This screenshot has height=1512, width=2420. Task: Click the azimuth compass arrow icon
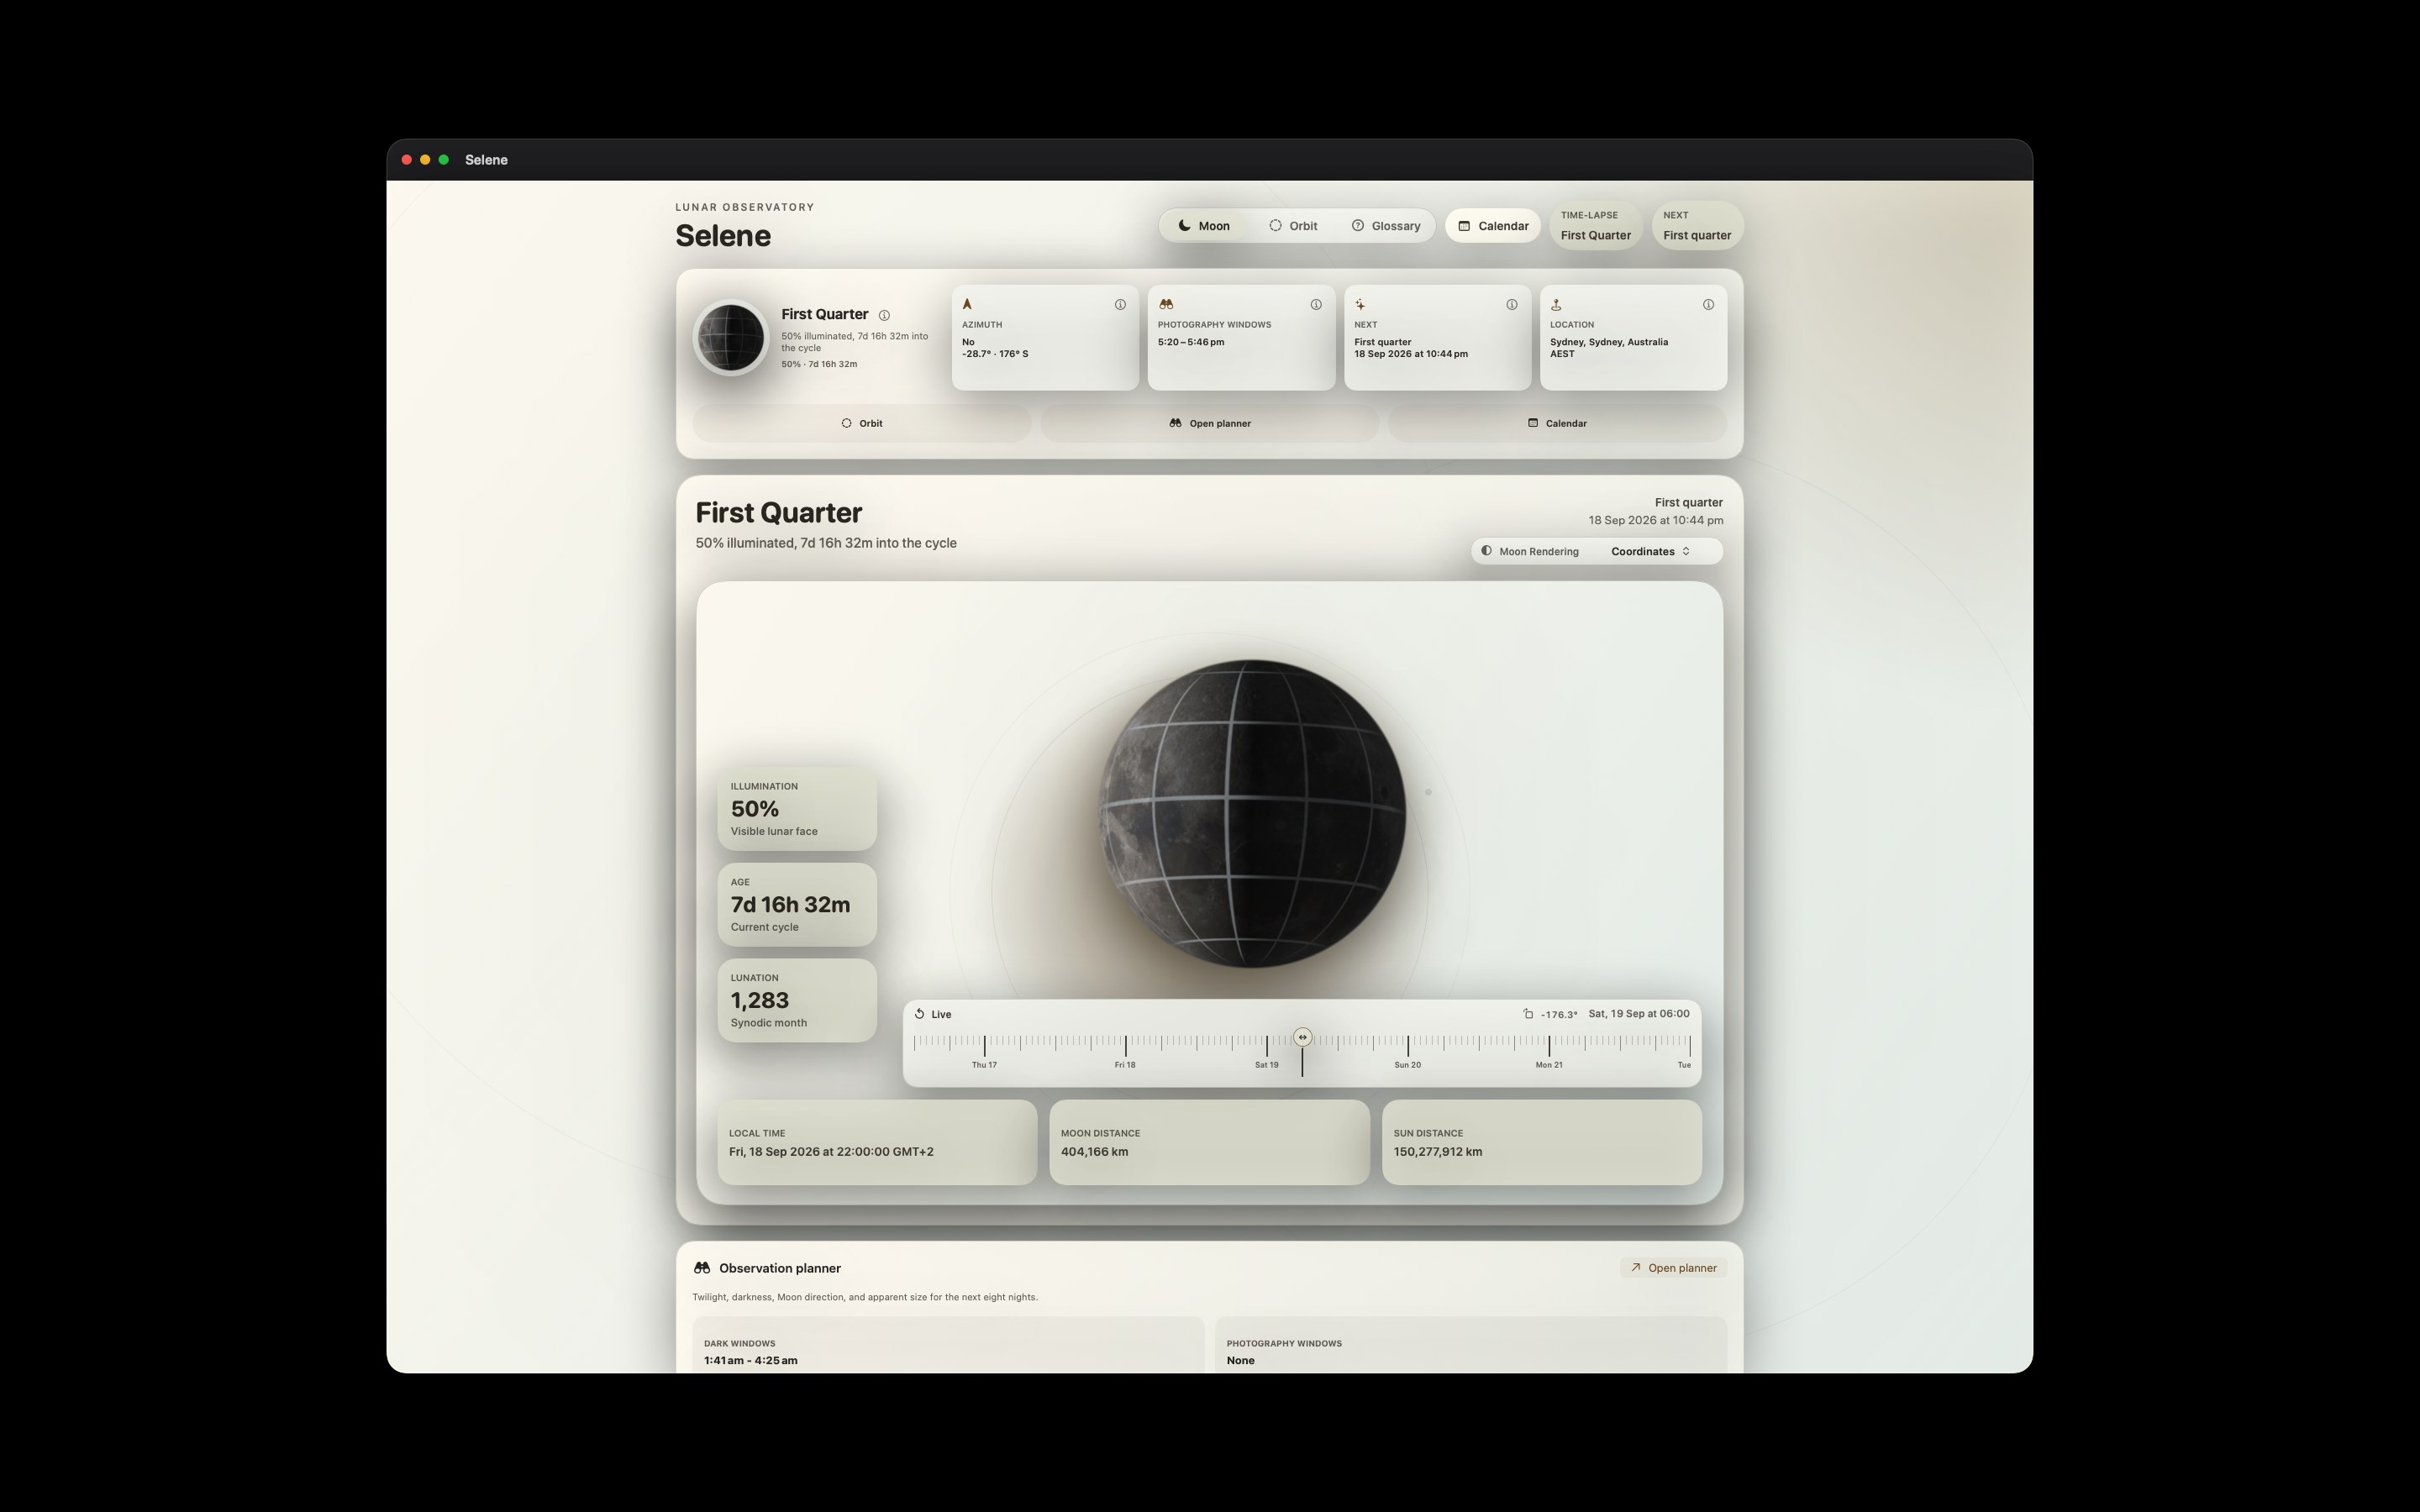967,304
